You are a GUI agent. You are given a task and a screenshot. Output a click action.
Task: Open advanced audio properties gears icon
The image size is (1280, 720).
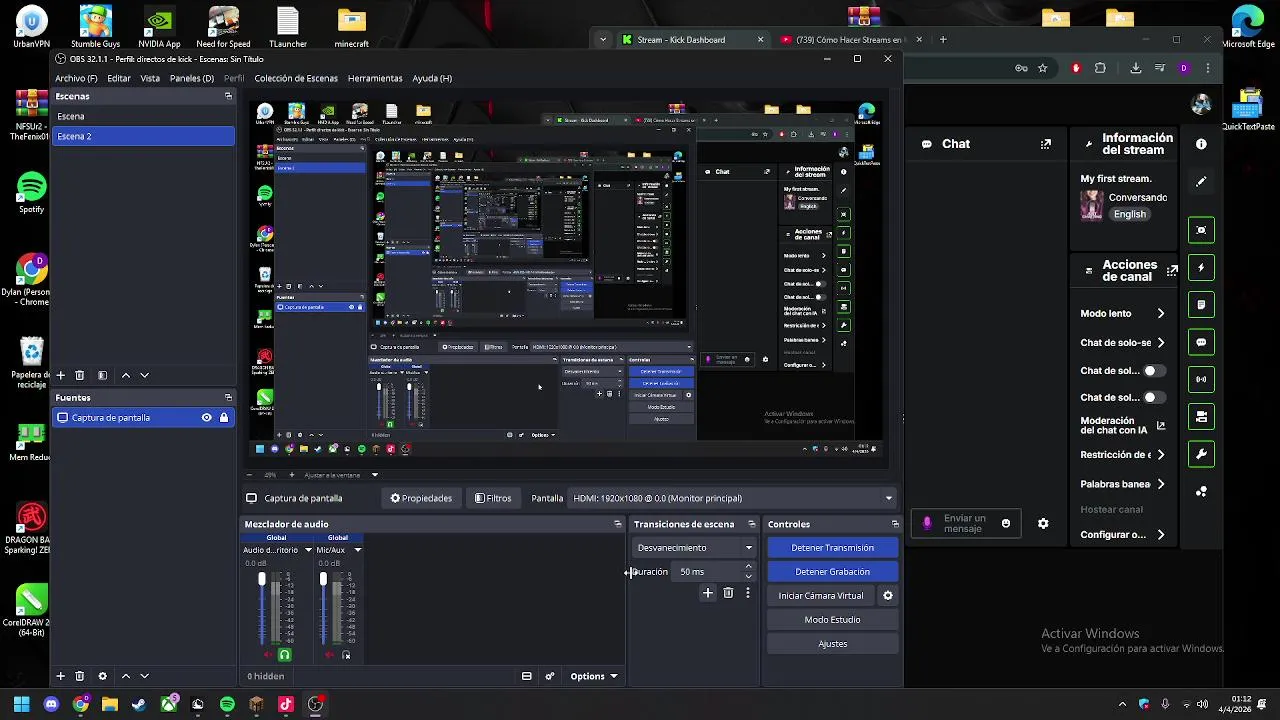pos(549,676)
